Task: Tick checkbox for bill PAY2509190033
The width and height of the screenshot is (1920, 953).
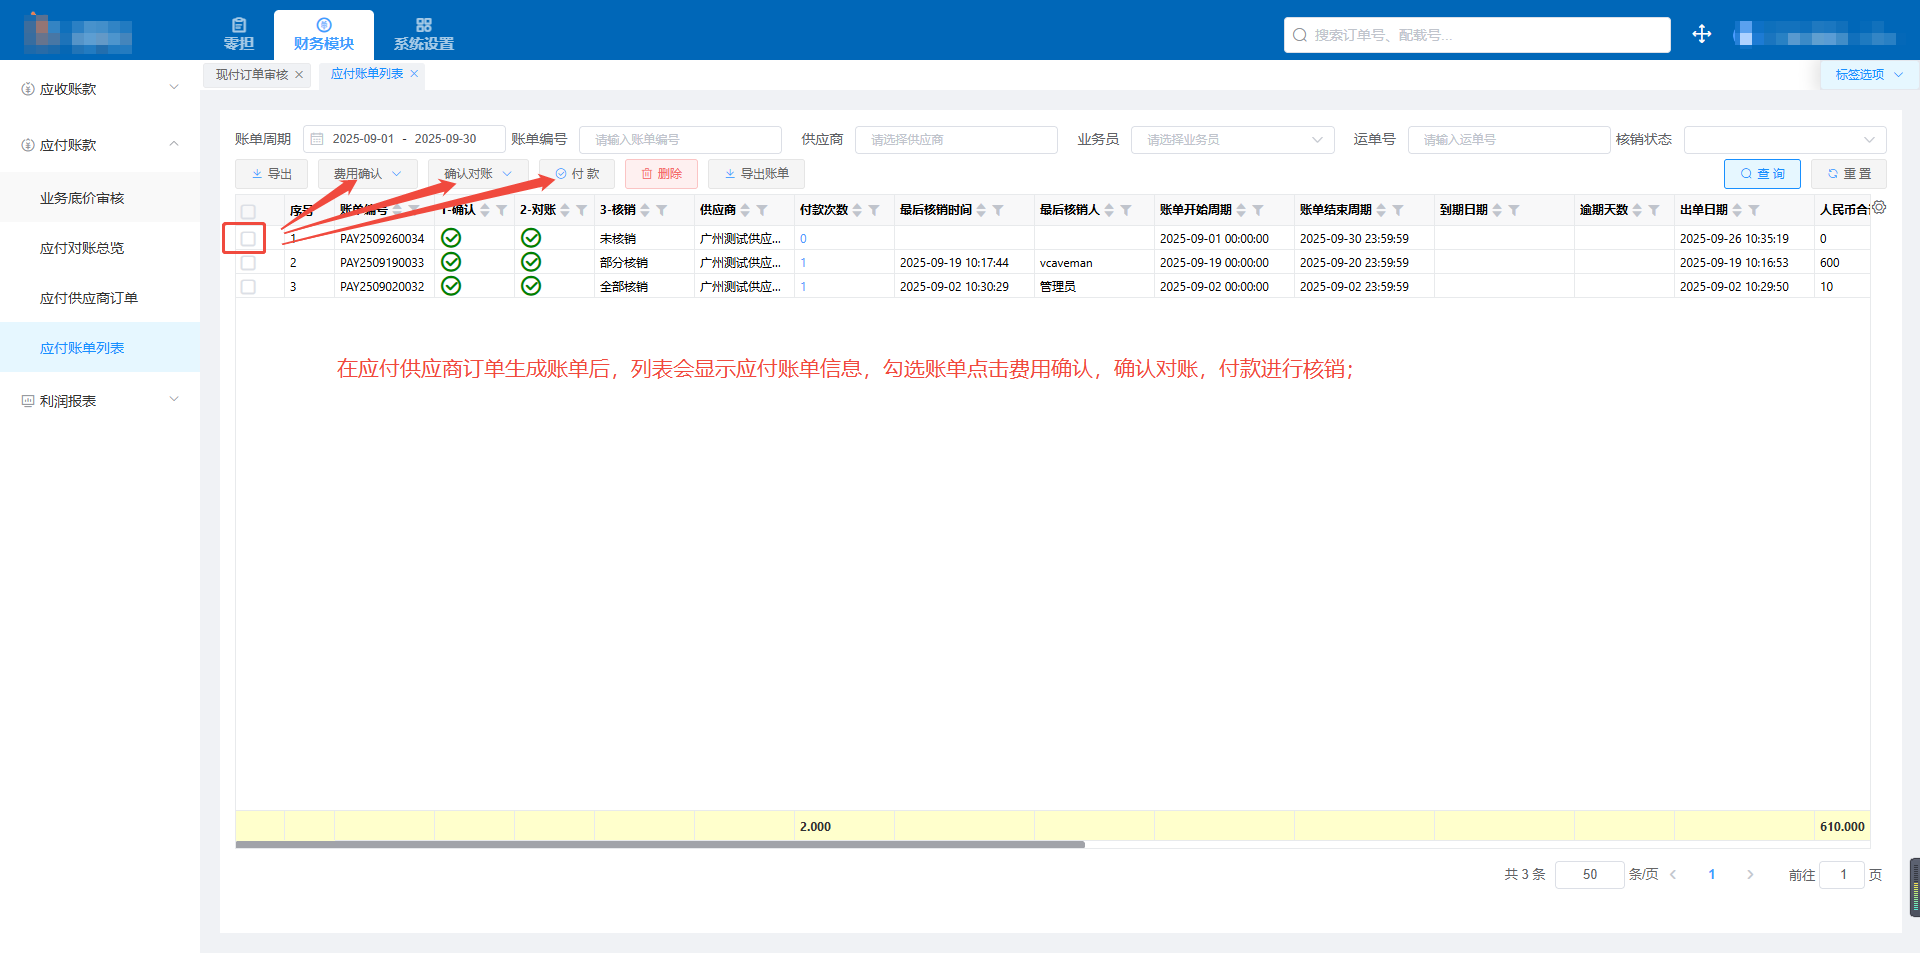Action: point(248,263)
